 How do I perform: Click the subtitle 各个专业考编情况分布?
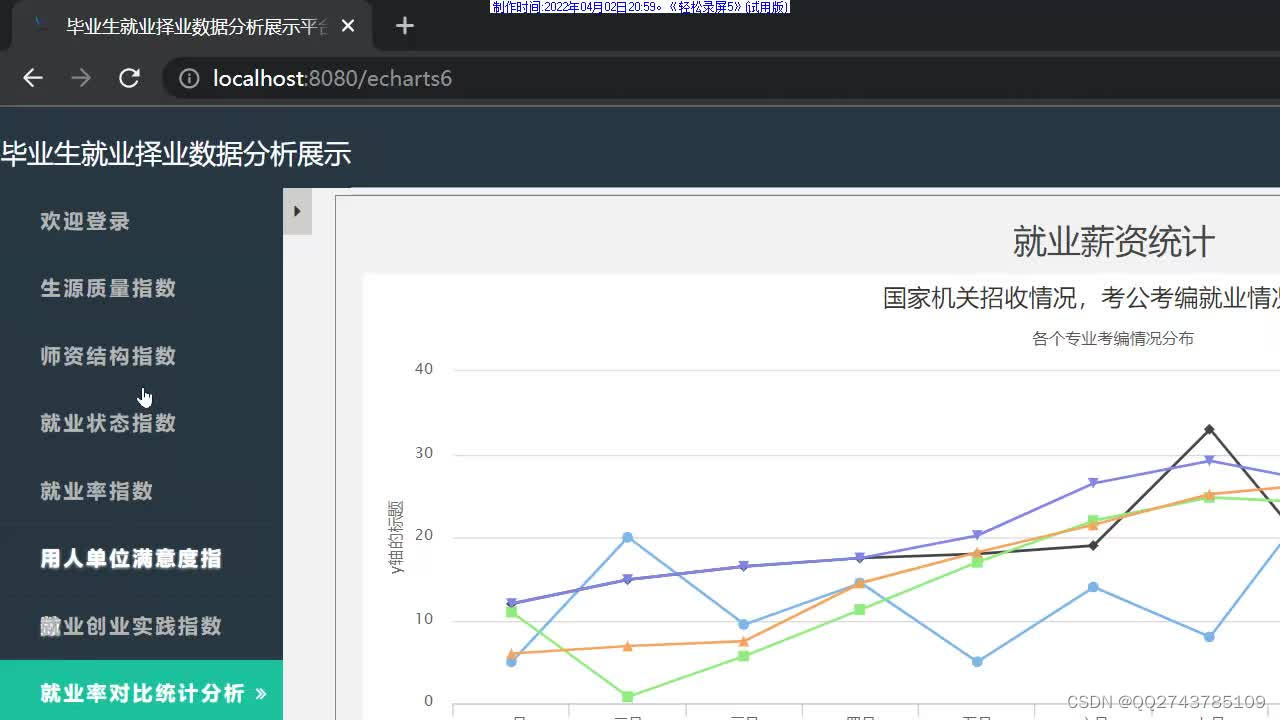point(1113,338)
